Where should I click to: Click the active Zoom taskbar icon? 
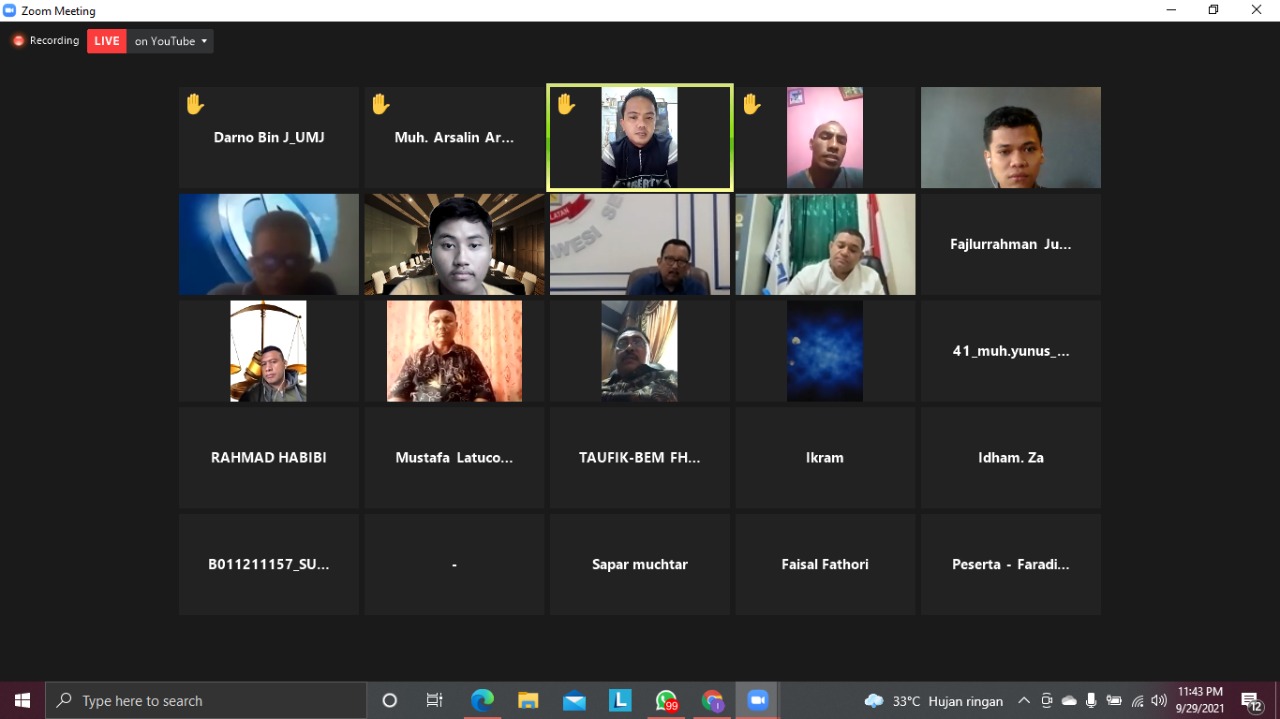coord(757,700)
